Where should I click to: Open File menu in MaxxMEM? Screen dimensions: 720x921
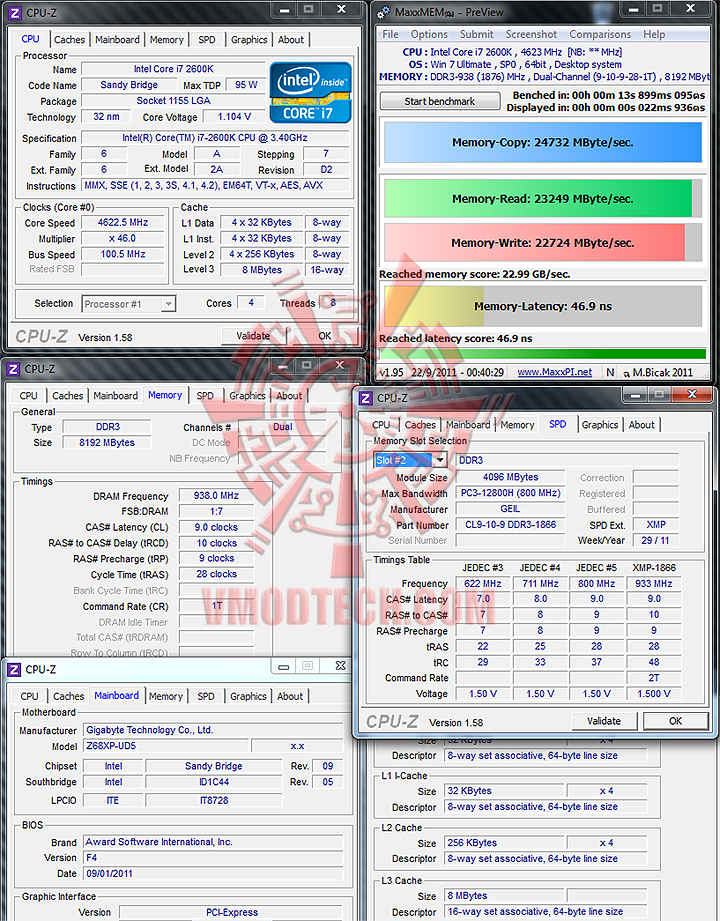click(x=391, y=34)
